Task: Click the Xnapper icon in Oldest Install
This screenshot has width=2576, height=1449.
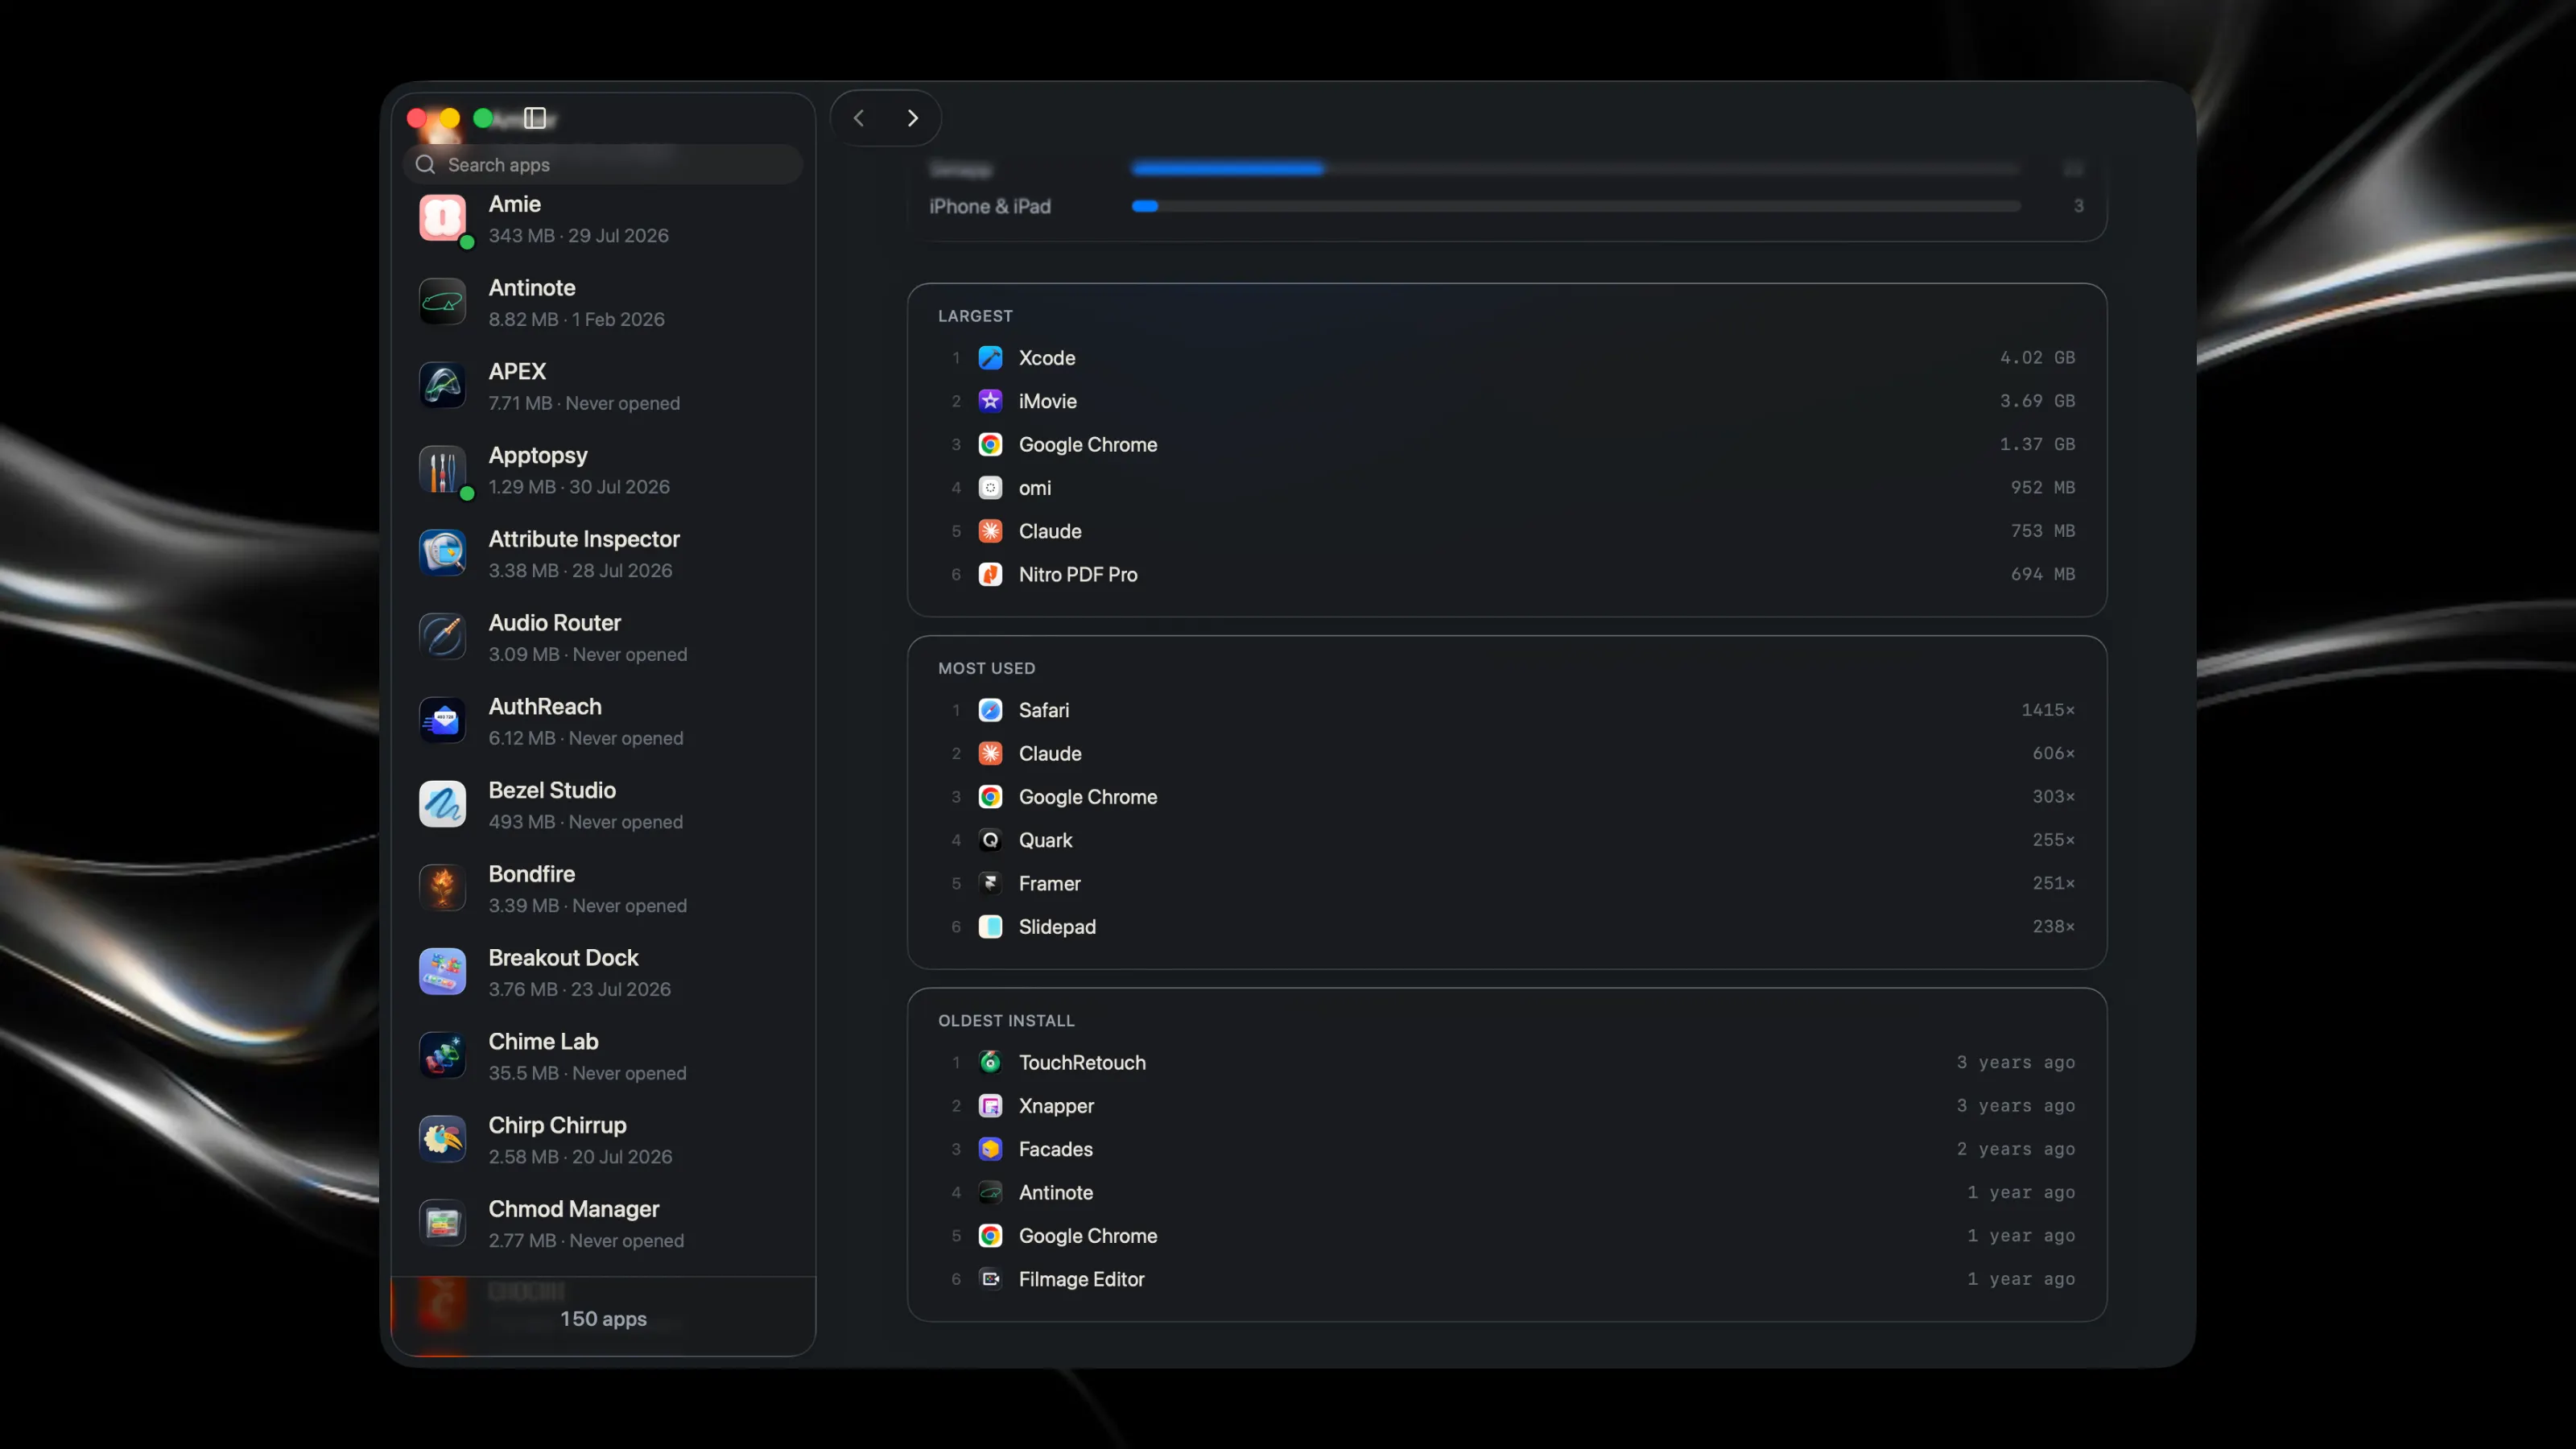Action: tap(990, 1106)
